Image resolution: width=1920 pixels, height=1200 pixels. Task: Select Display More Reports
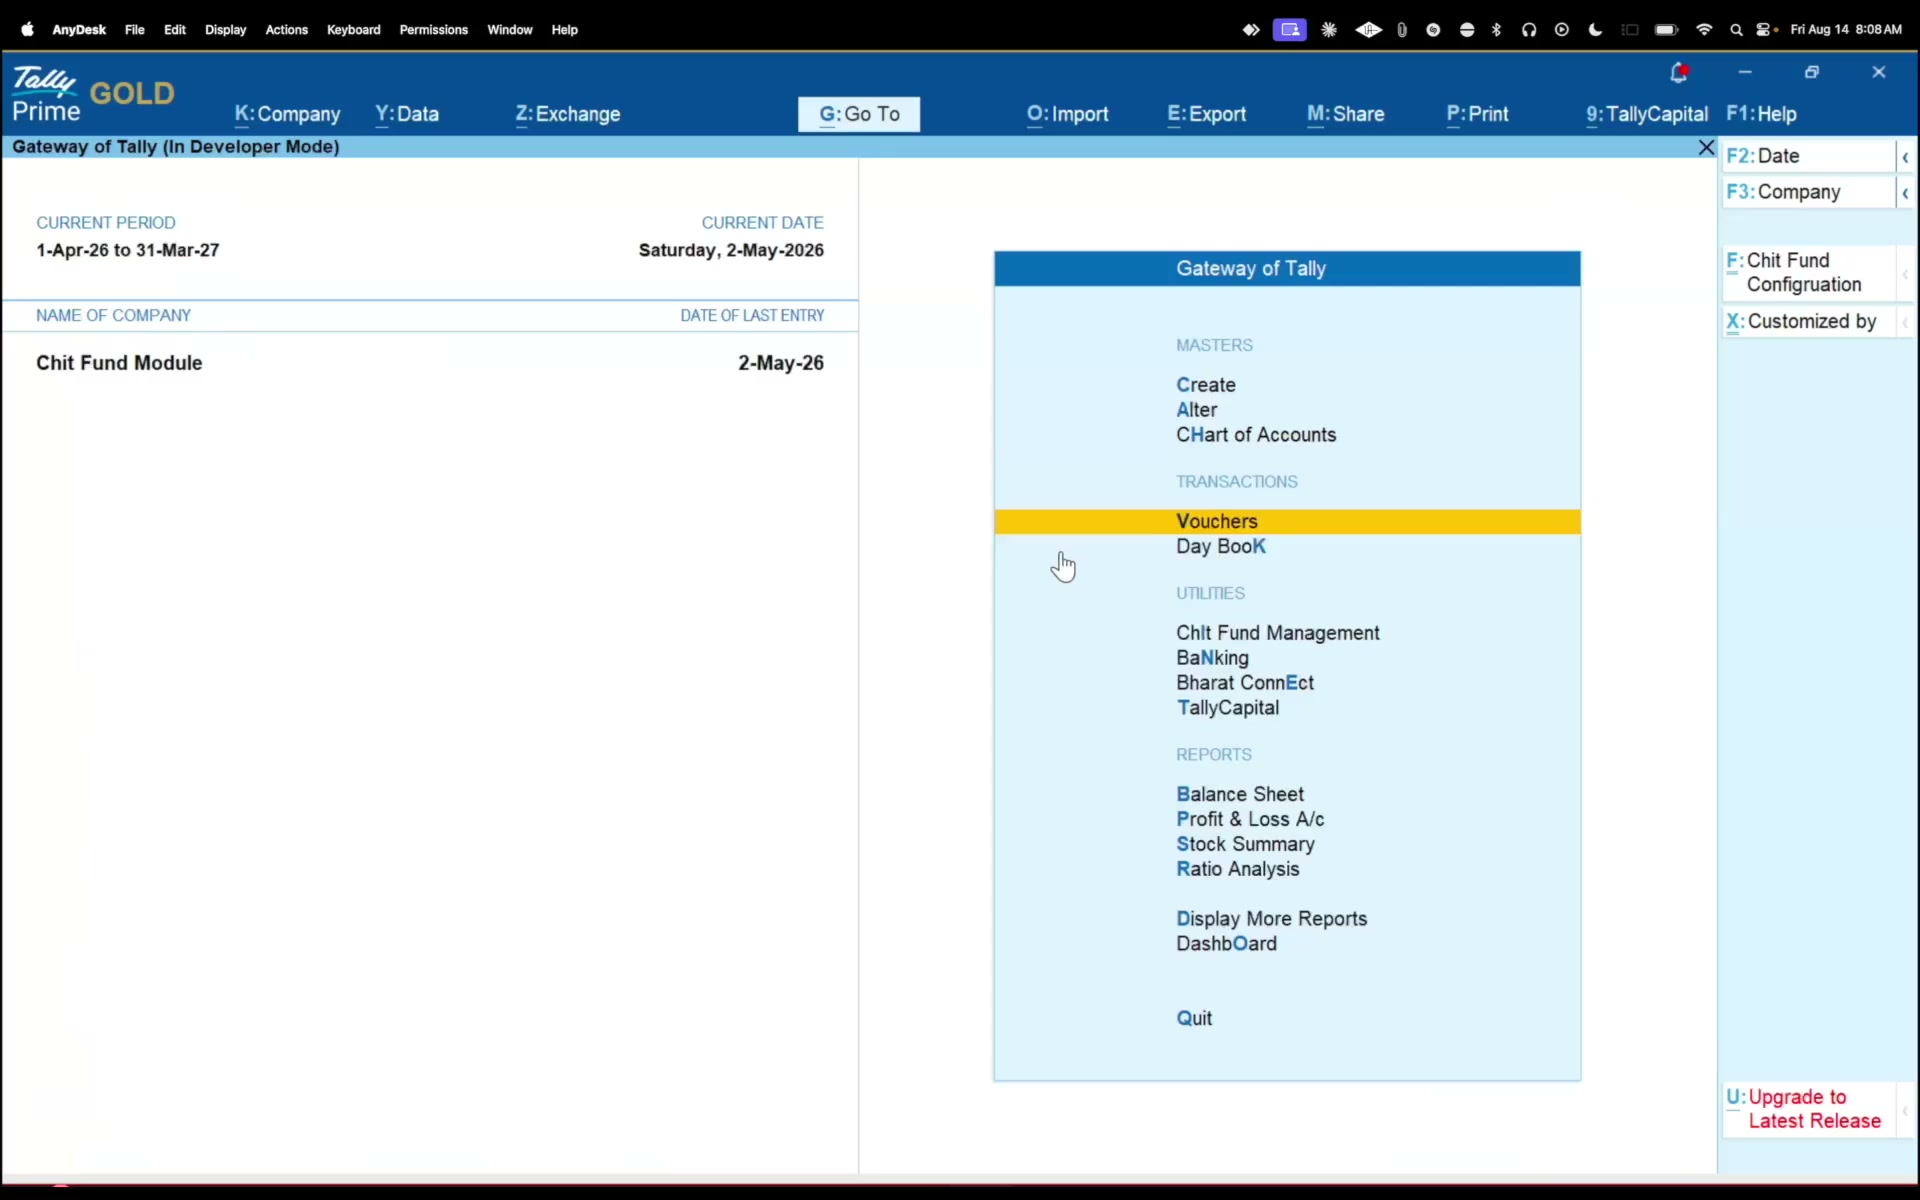pyautogui.click(x=1271, y=919)
